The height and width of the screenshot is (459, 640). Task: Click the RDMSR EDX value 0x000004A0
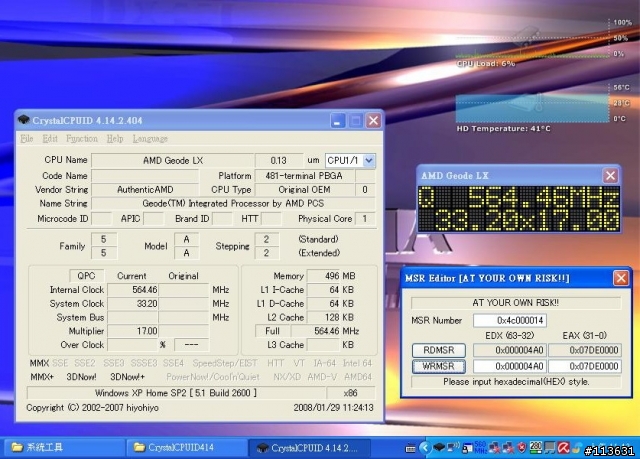[509, 350]
